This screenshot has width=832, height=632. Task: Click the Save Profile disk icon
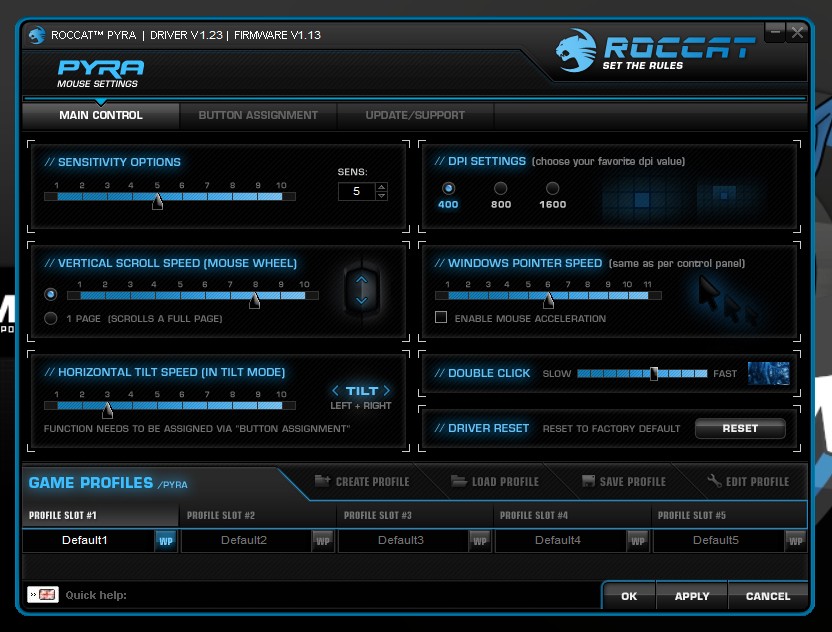coord(588,481)
